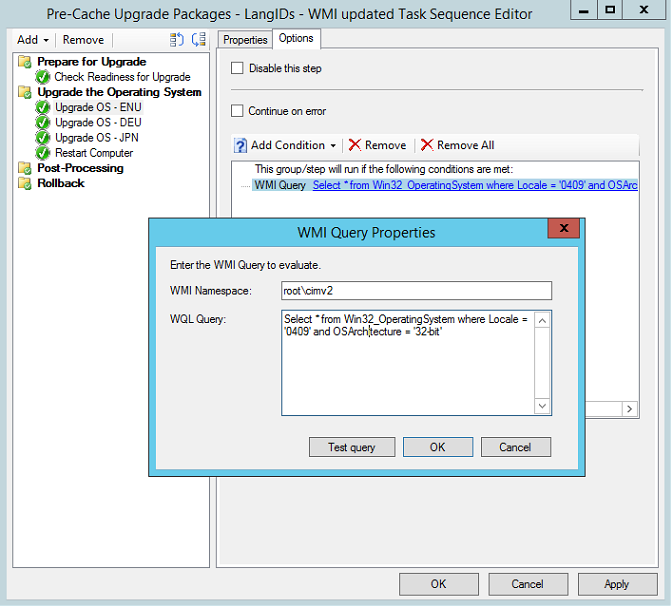Click inside the WQL Query text box

[x=408, y=363]
